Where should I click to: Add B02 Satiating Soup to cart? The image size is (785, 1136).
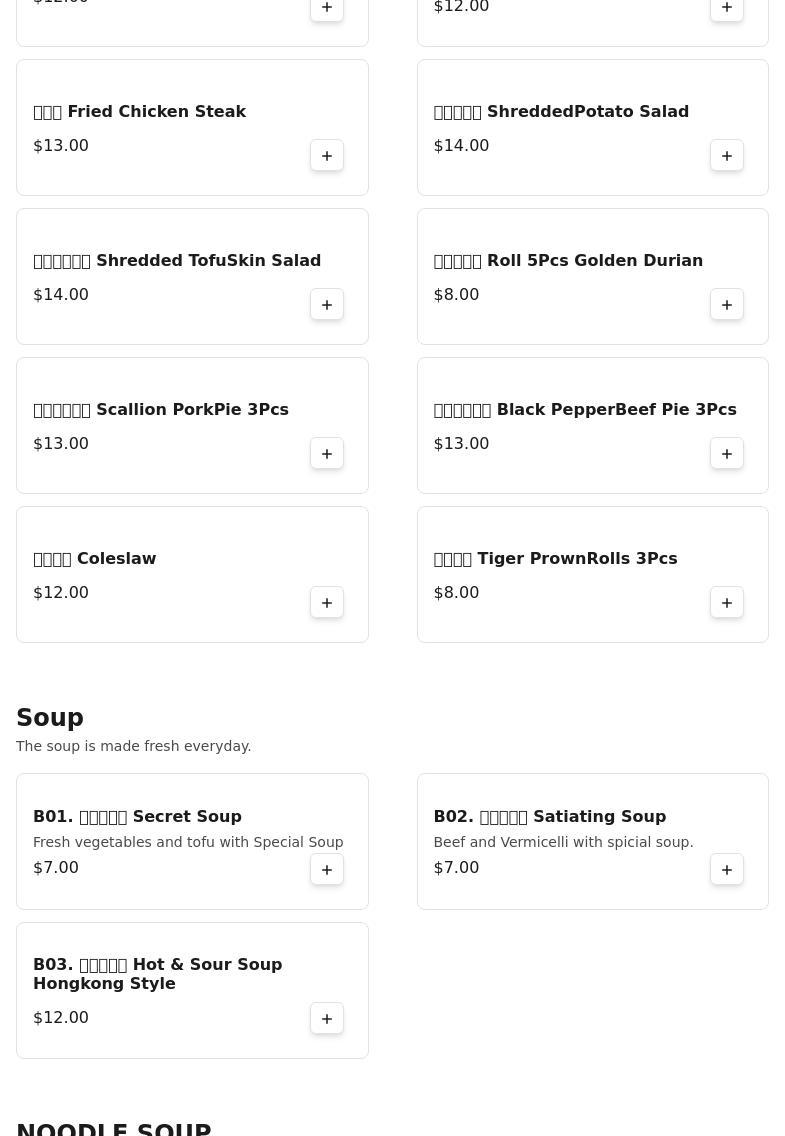[x=727, y=870]
